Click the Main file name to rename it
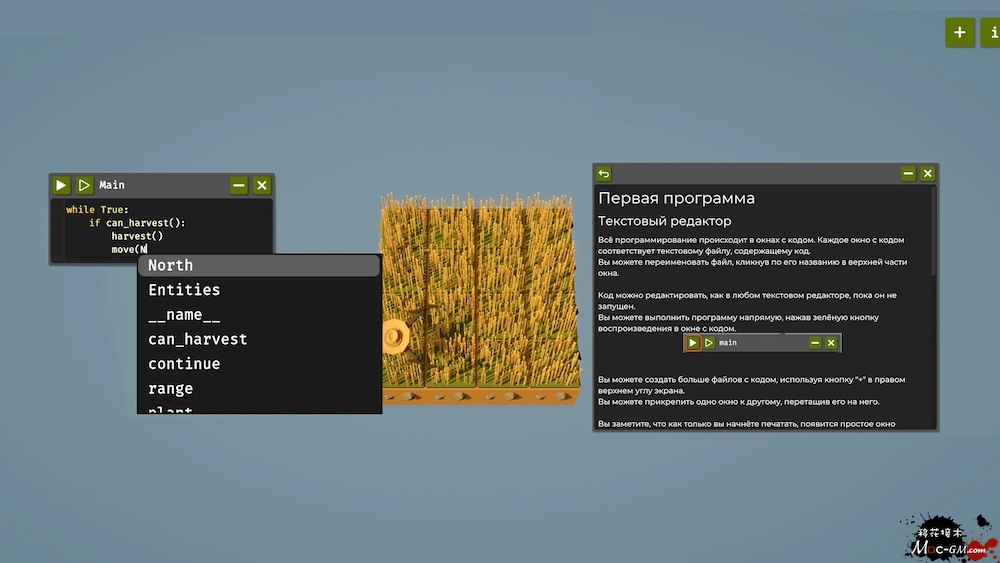The height and width of the screenshot is (563, 1000). coord(112,185)
